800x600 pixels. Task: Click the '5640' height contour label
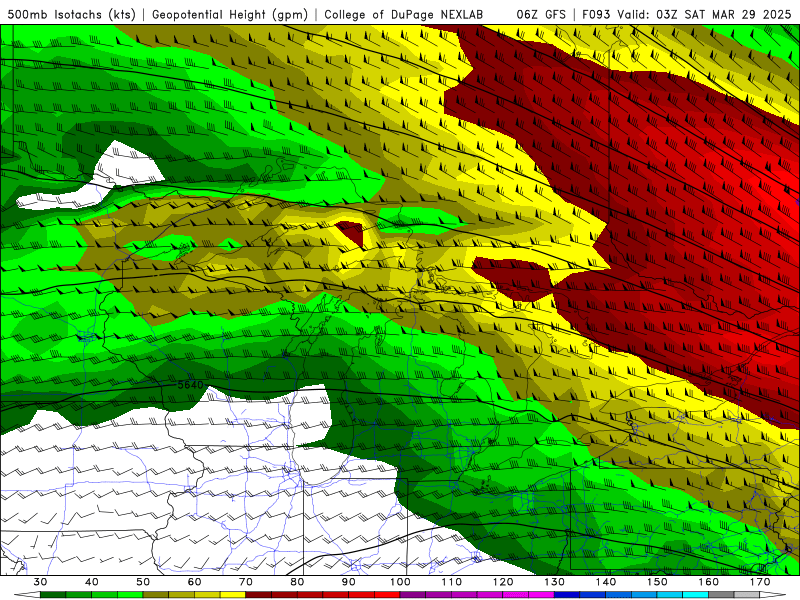[x=190, y=385]
